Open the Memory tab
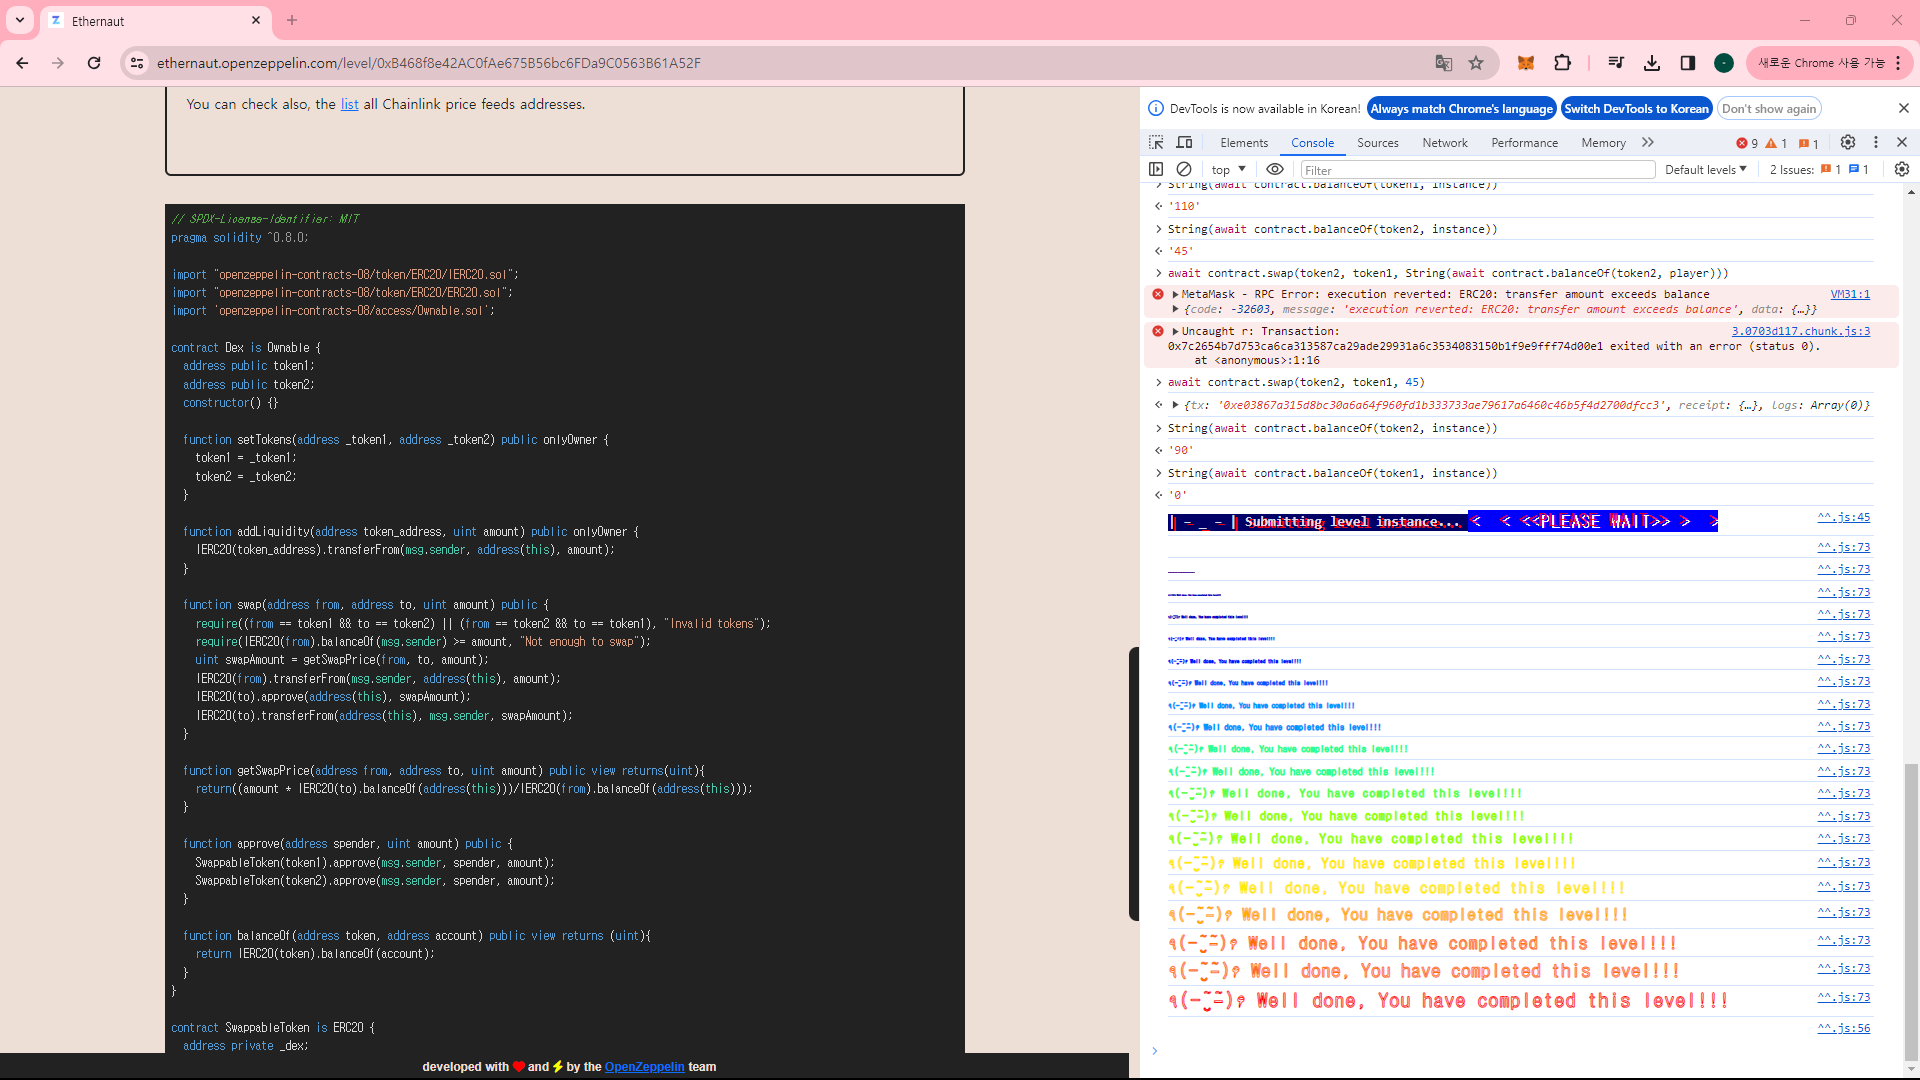 pyautogui.click(x=1603, y=143)
